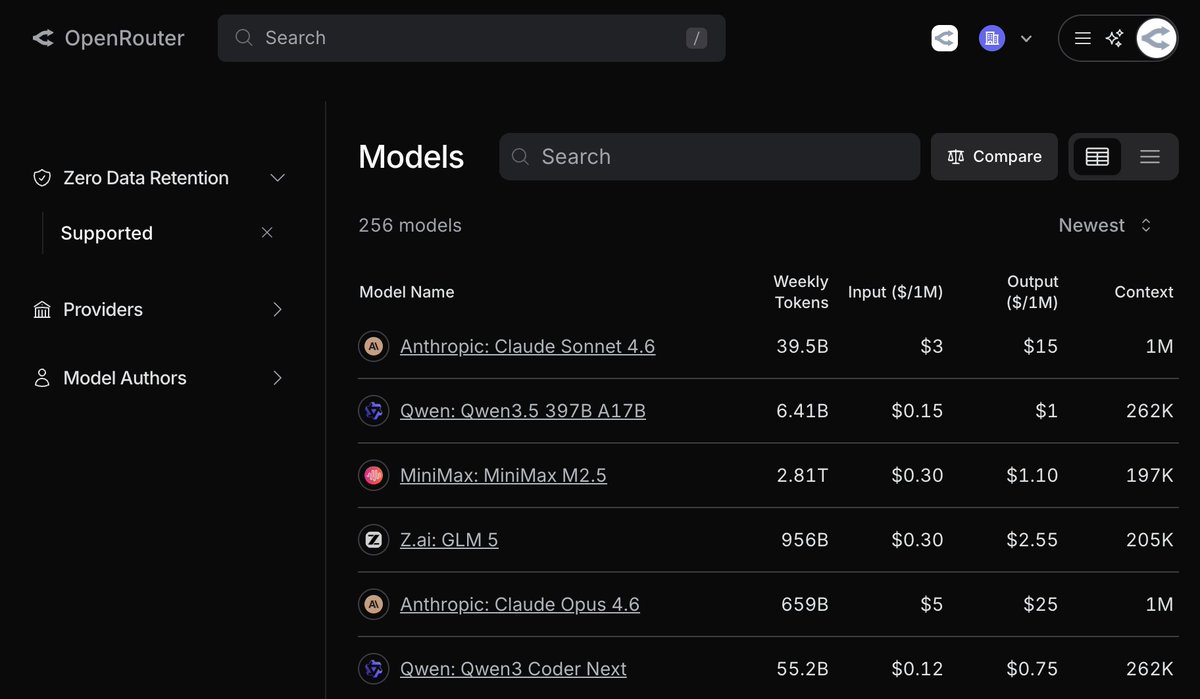Image resolution: width=1200 pixels, height=699 pixels.
Task: Click the slash shortcut key badge
Action: [697, 38]
